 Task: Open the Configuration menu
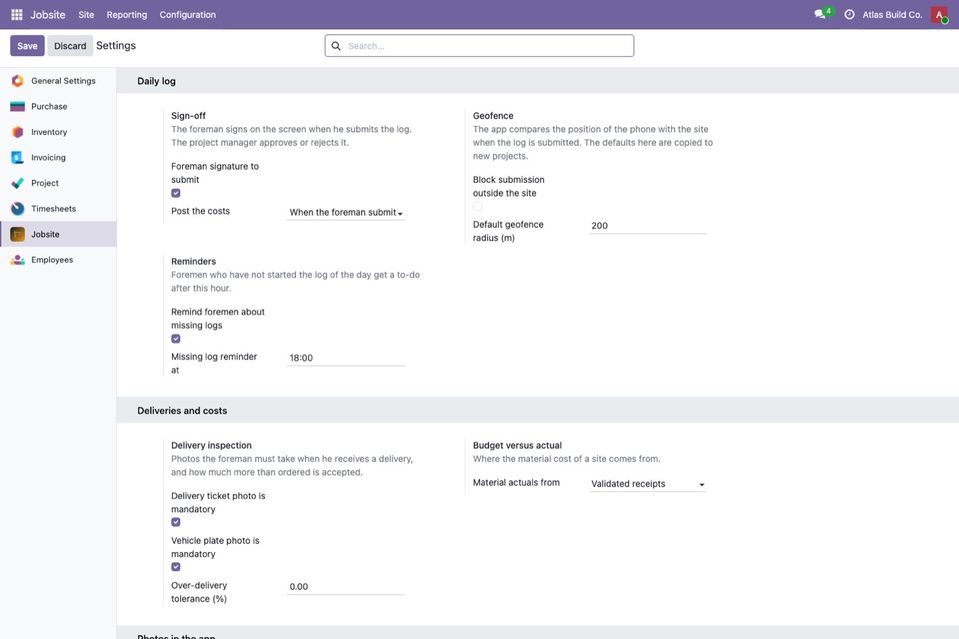click(x=188, y=15)
